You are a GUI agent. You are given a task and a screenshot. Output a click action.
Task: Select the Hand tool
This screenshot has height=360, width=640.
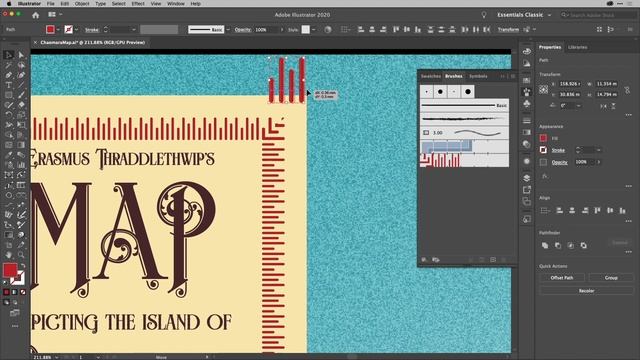[9, 255]
